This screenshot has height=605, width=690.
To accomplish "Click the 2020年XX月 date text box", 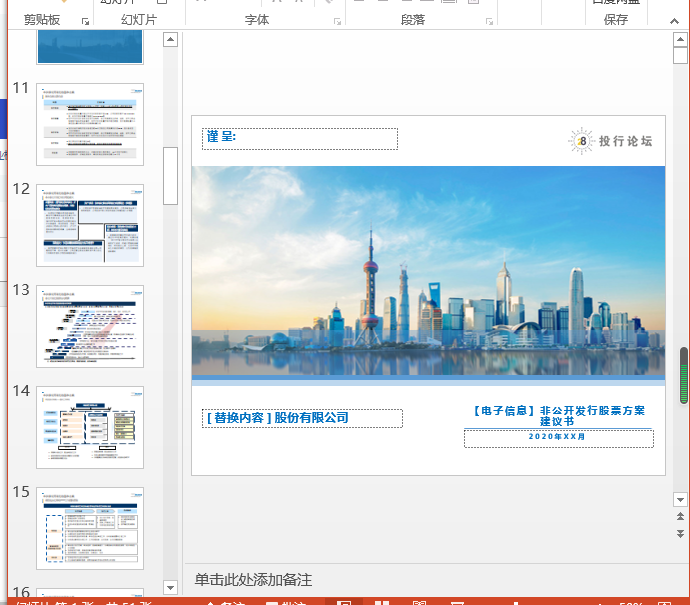I will 558,438.
